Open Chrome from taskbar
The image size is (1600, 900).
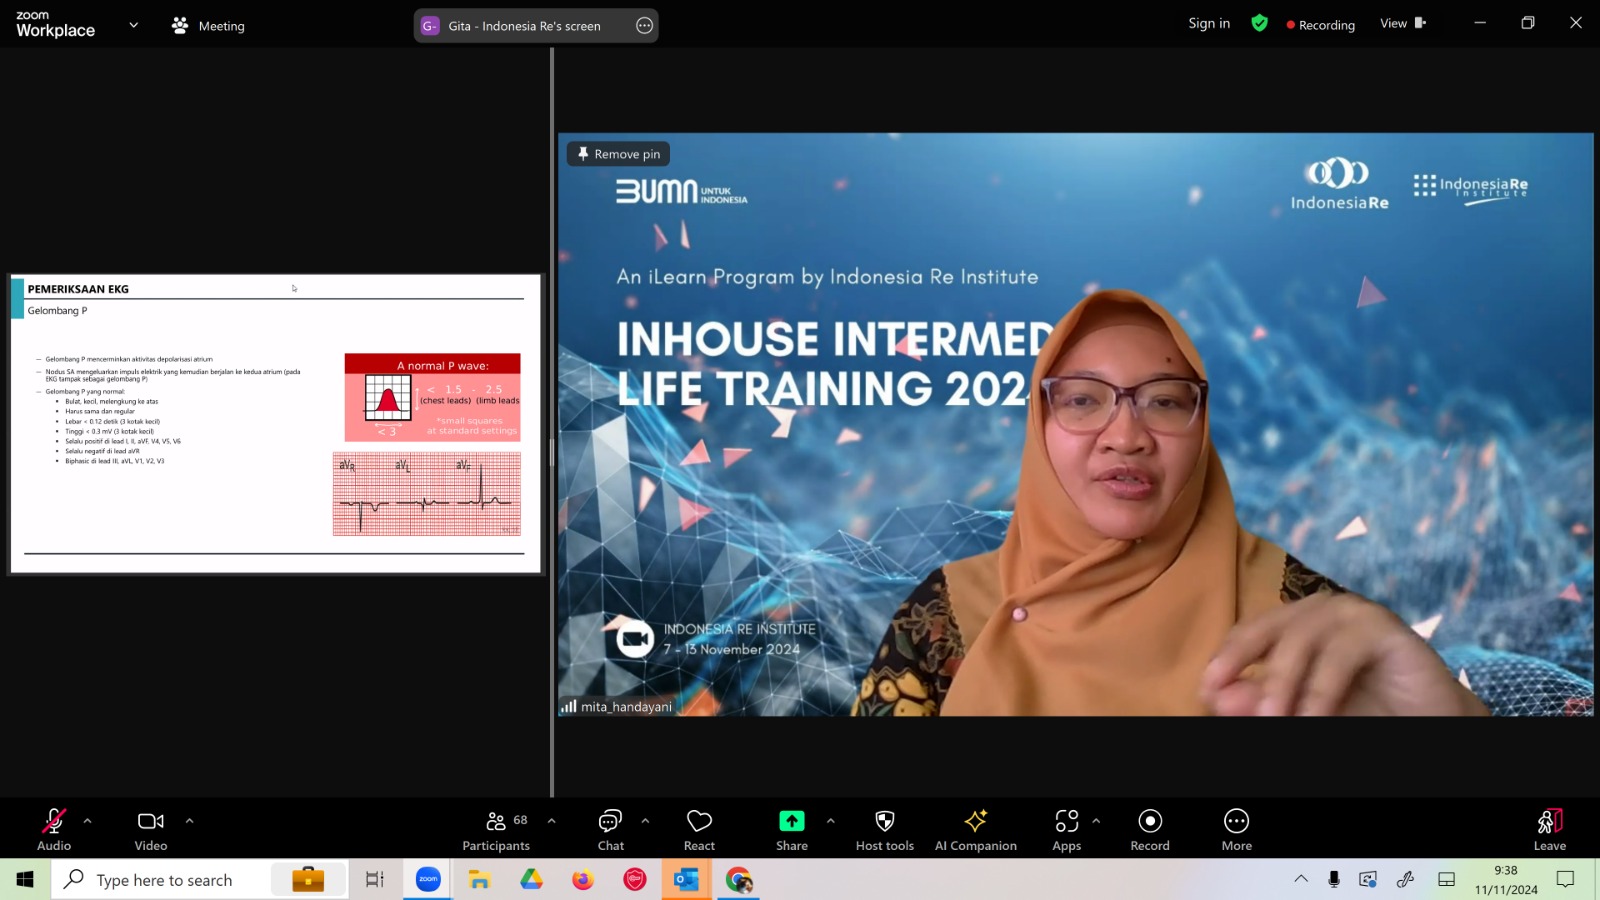(x=738, y=880)
